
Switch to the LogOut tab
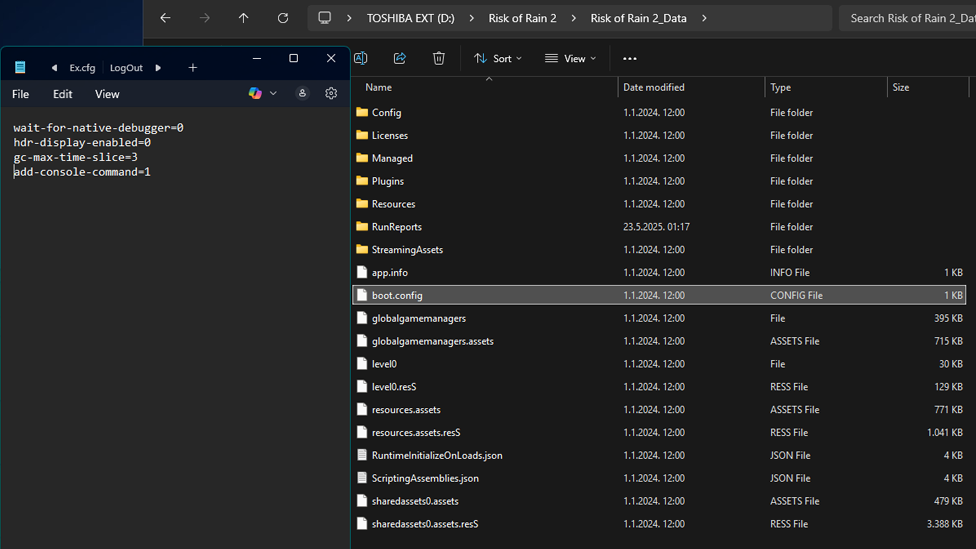126,67
